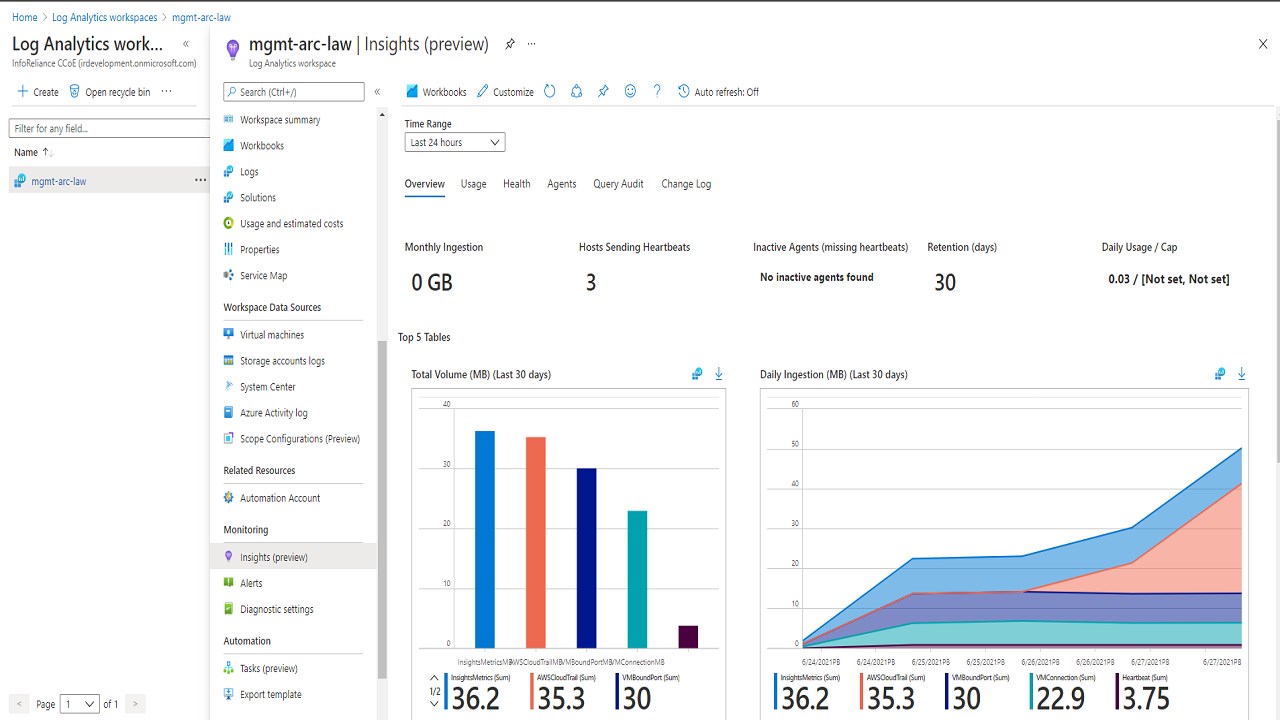Click the orange AWSCloudTrail bar in Total Volume
This screenshot has height=720, width=1280.
[x=536, y=543]
